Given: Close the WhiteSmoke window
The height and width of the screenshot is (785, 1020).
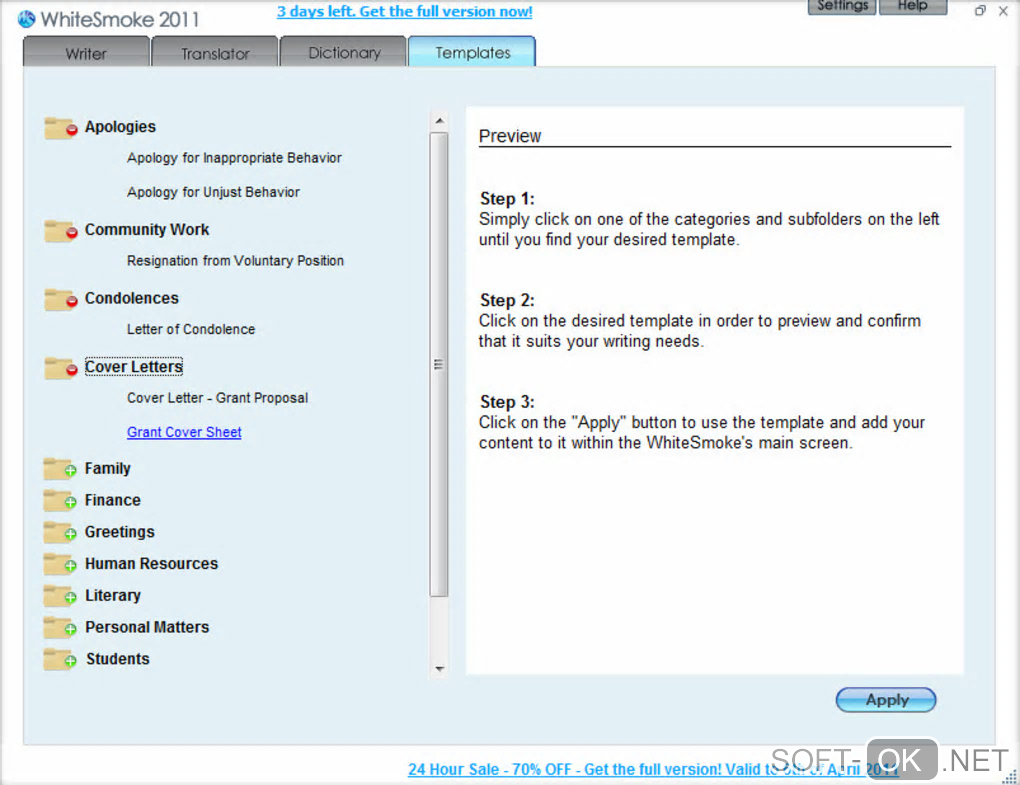Looking at the screenshot, I should (1003, 10).
